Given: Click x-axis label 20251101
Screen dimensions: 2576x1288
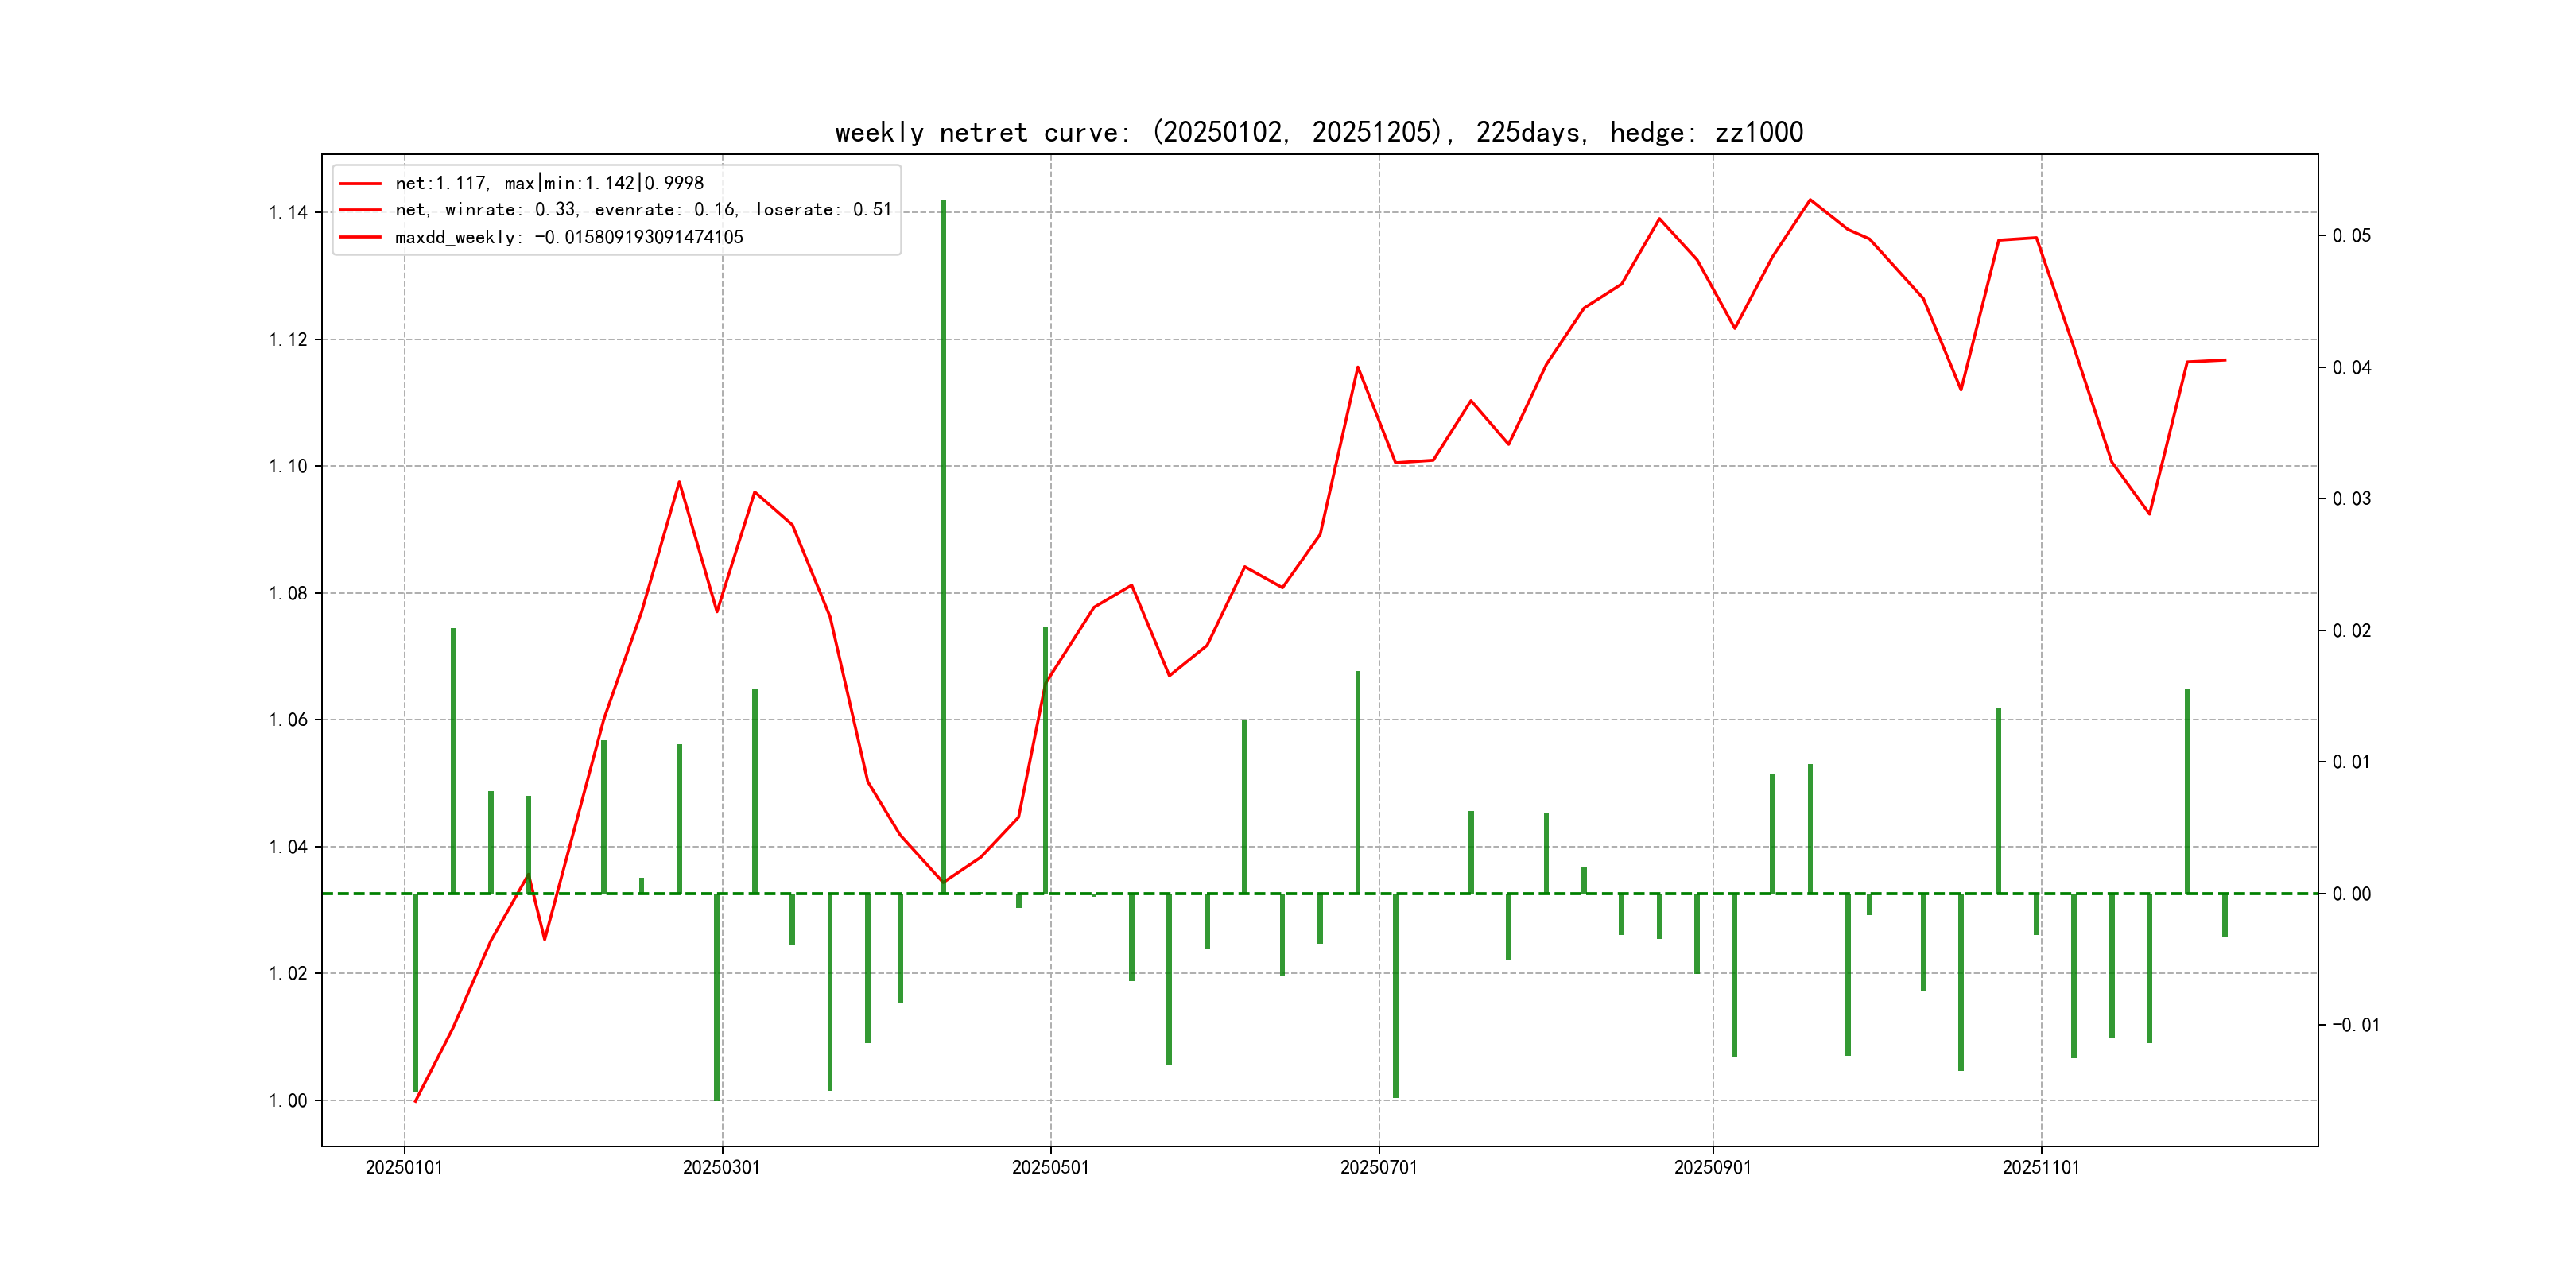Looking at the screenshot, I should tap(2040, 1167).
